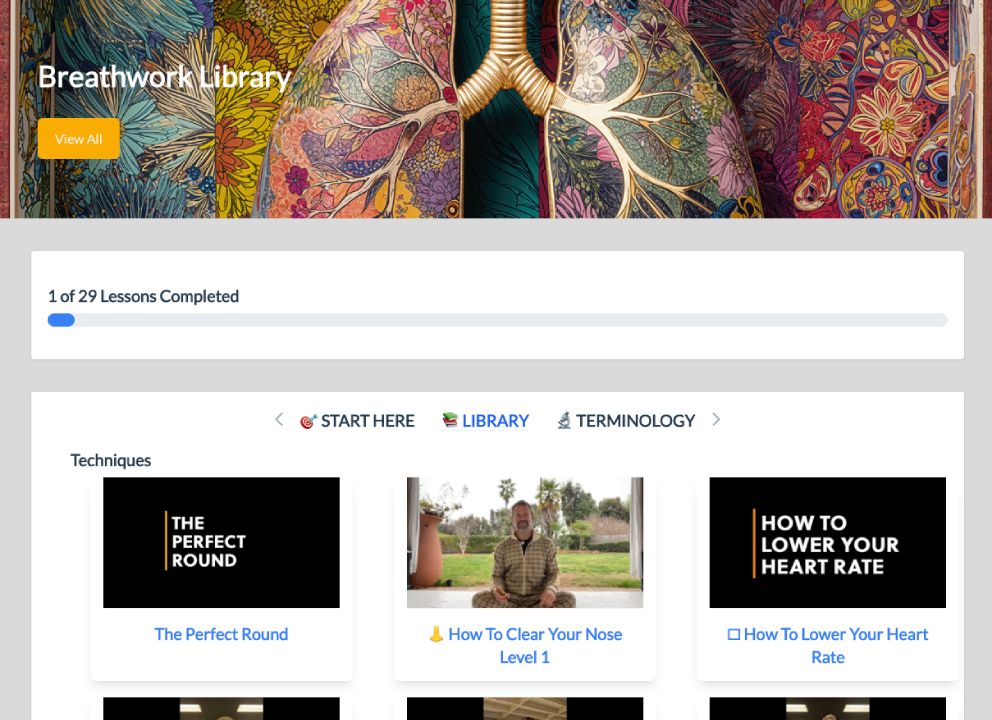
Task: Click the nose emoji icon before How To Clear
Action: tap(436, 634)
